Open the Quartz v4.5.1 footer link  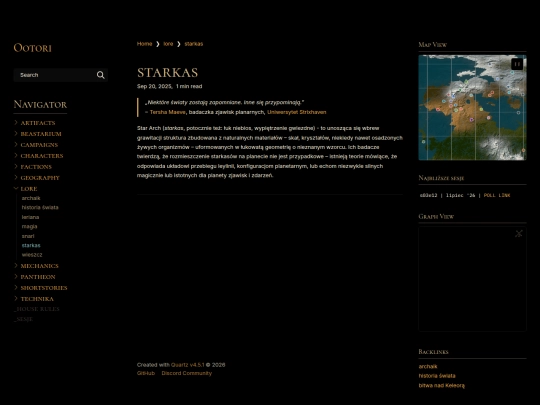[188, 365]
